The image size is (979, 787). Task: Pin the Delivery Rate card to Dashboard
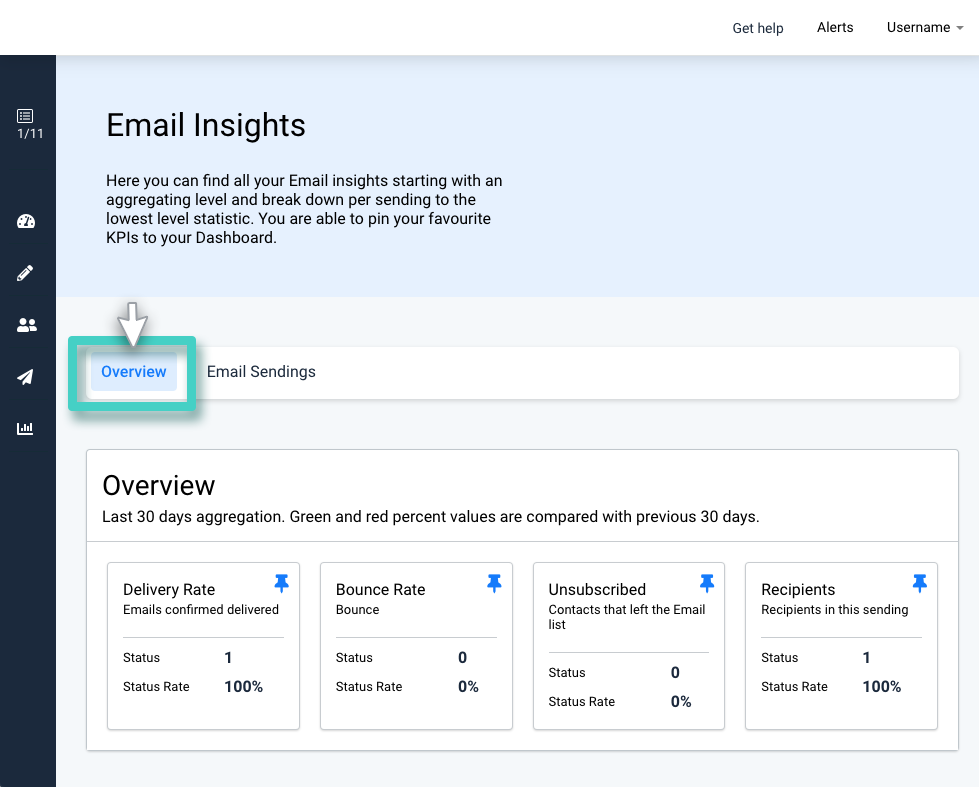pos(282,583)
